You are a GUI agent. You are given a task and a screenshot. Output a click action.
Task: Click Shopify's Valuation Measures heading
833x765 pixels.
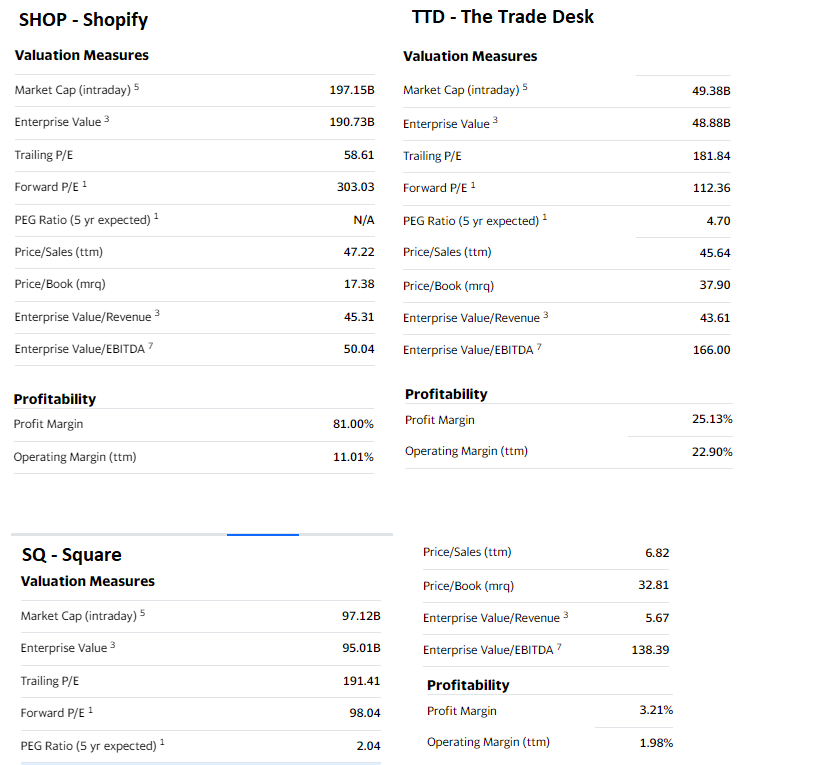[82, 55]
